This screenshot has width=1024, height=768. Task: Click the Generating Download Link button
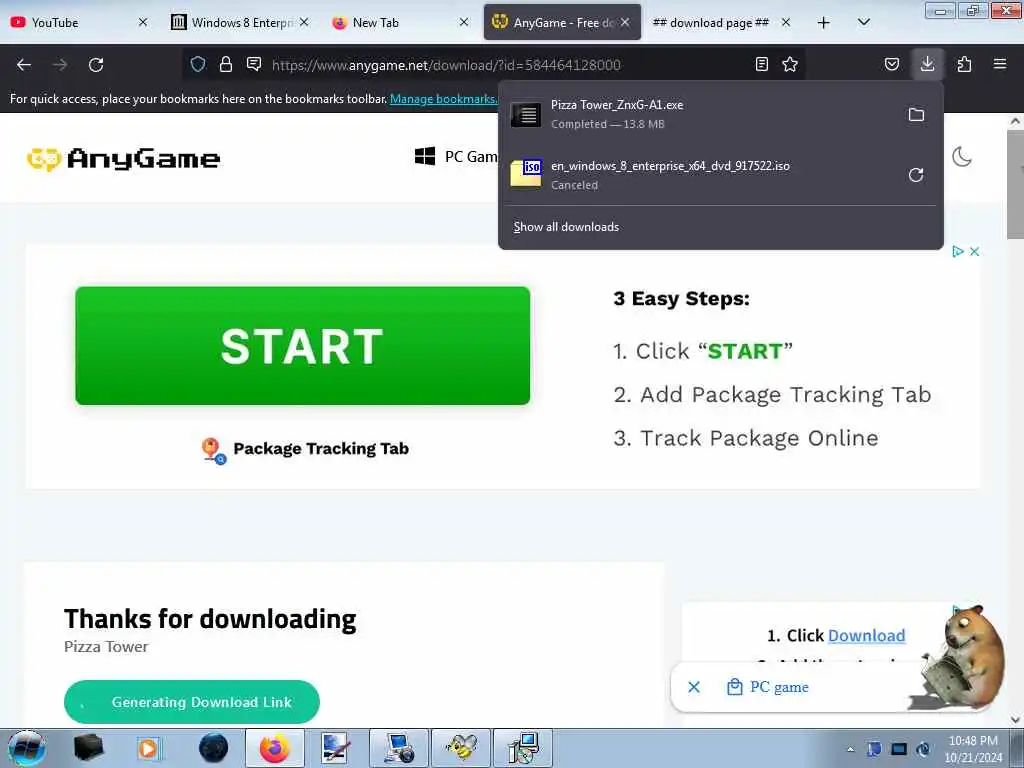pyautogui.click(x=191, y=701)
